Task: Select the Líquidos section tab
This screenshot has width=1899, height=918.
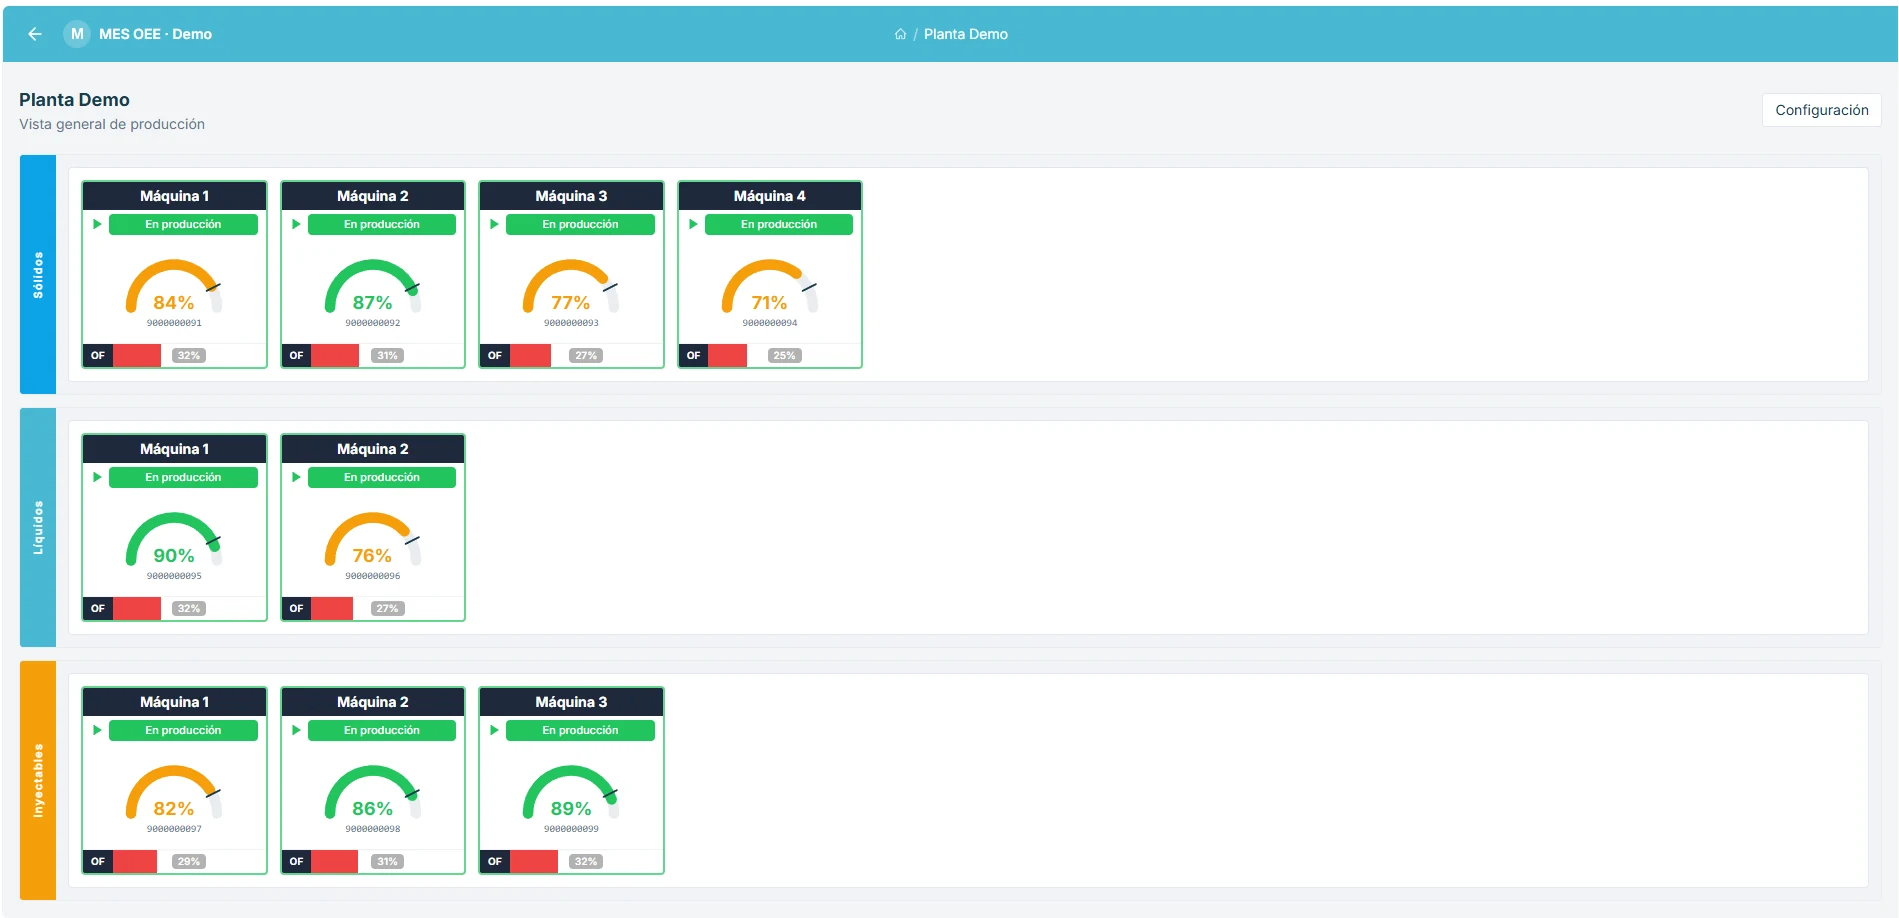Action: (38, 527)
